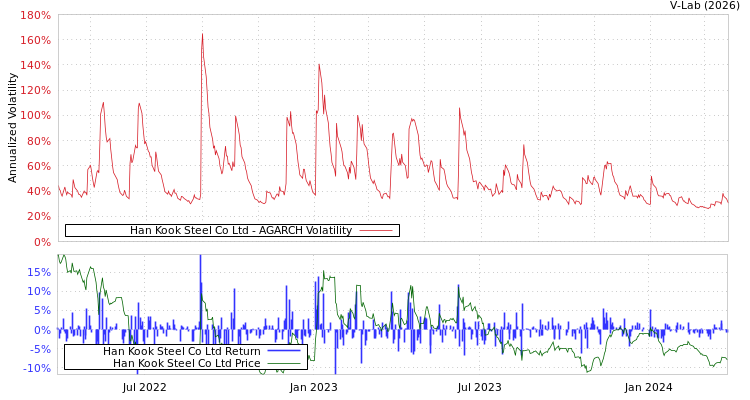Click the -10% return axis label
750x400 pixels.
coord(36,368)
